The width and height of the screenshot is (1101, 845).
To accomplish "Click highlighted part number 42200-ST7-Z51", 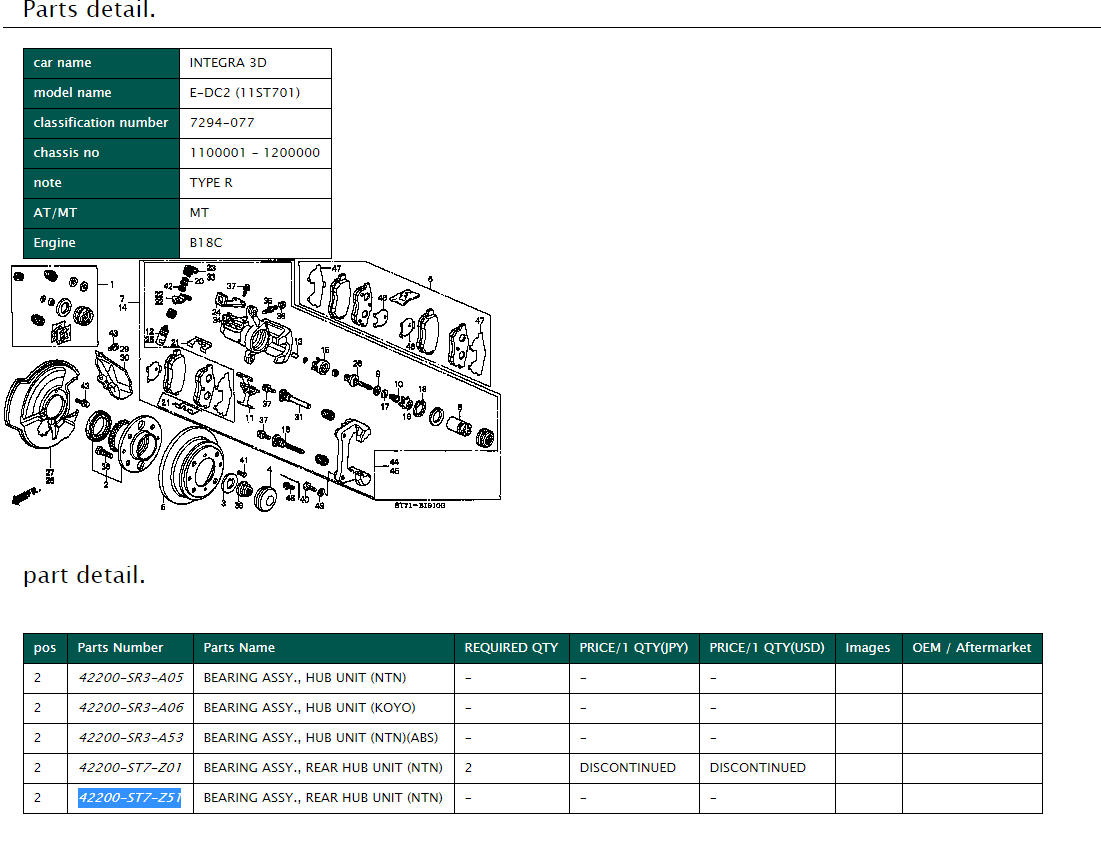I will pyautogui.click(x=130, y=798).
